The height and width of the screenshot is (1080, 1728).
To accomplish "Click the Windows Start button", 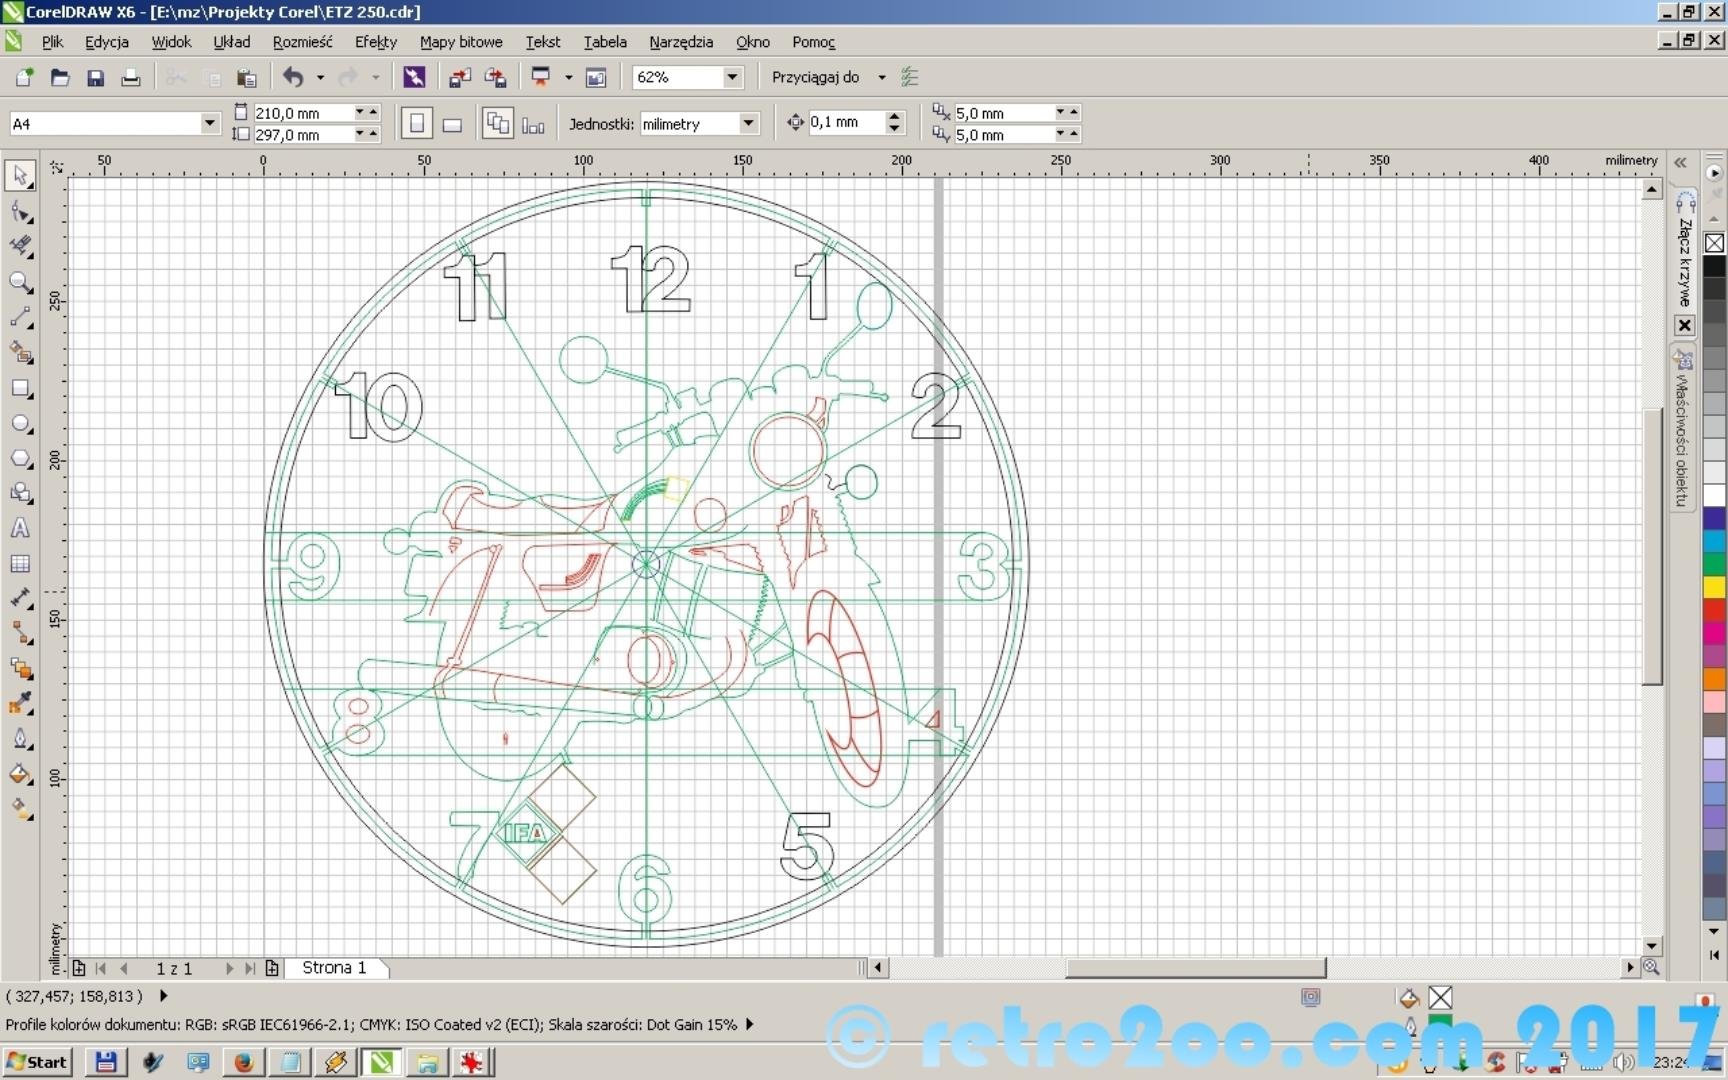I will (37, 1062).
